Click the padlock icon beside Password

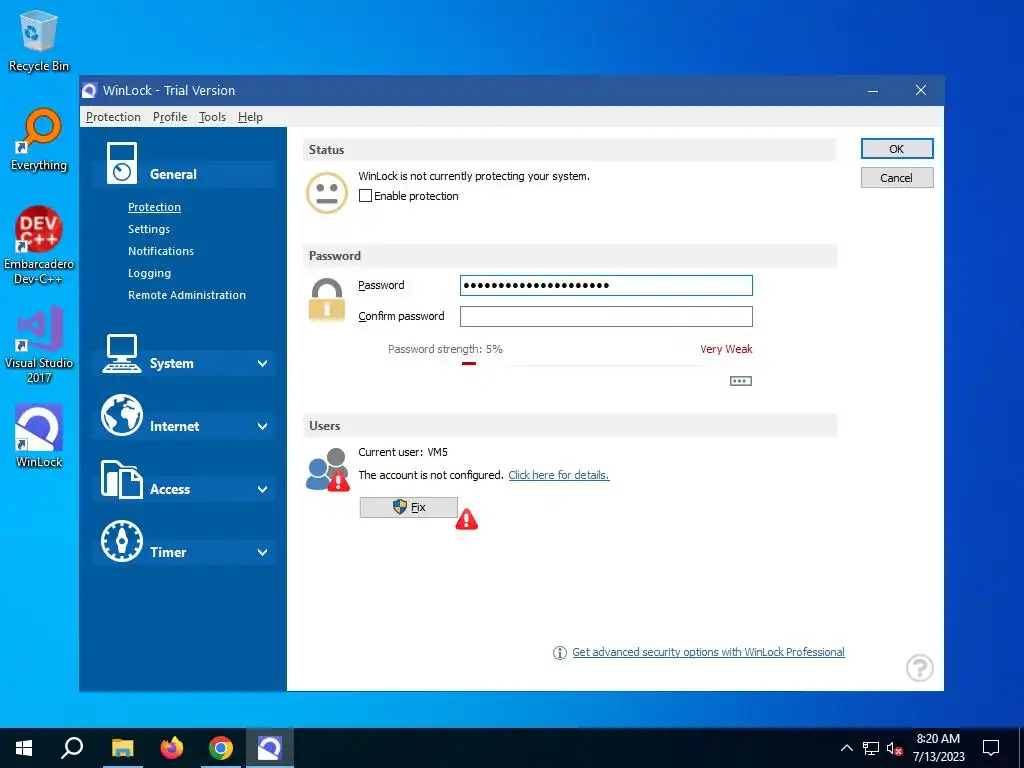327,300
